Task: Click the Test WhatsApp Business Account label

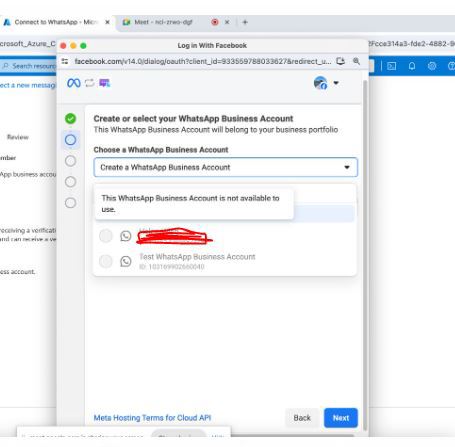Action: coord(197,257)
